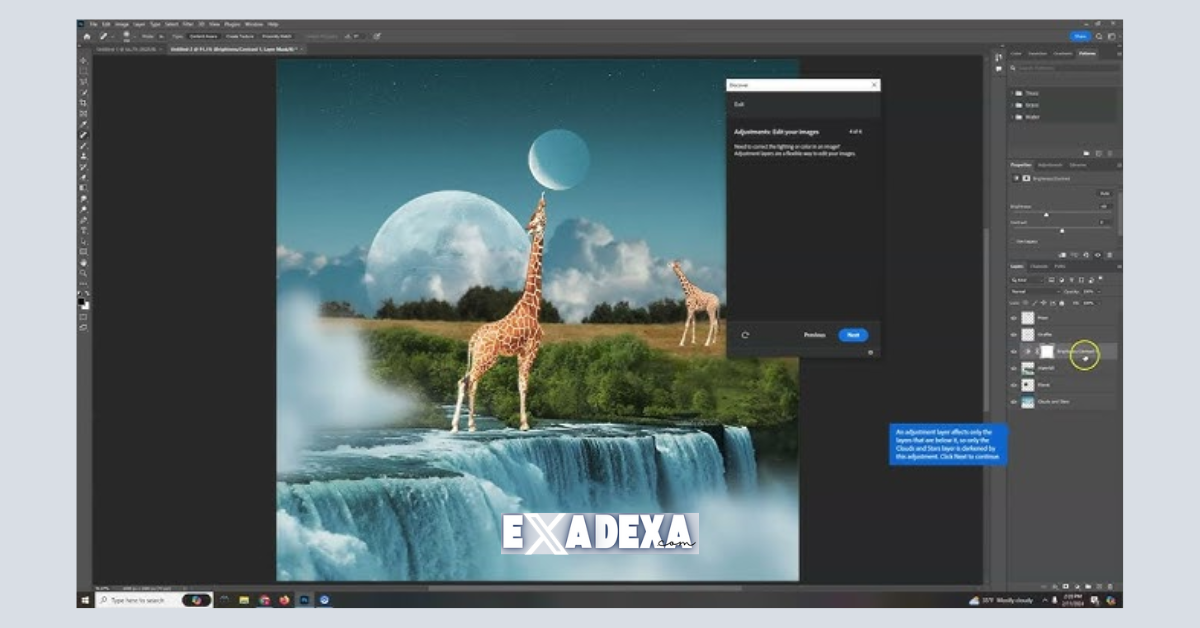Click Next in the Discover tutorial panel

point(852,335)
